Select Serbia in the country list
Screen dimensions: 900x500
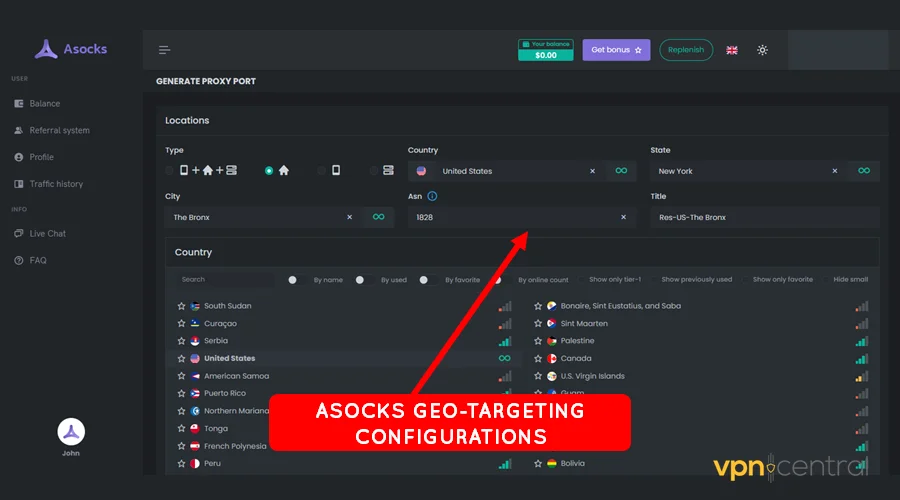(x=216, y=341)
